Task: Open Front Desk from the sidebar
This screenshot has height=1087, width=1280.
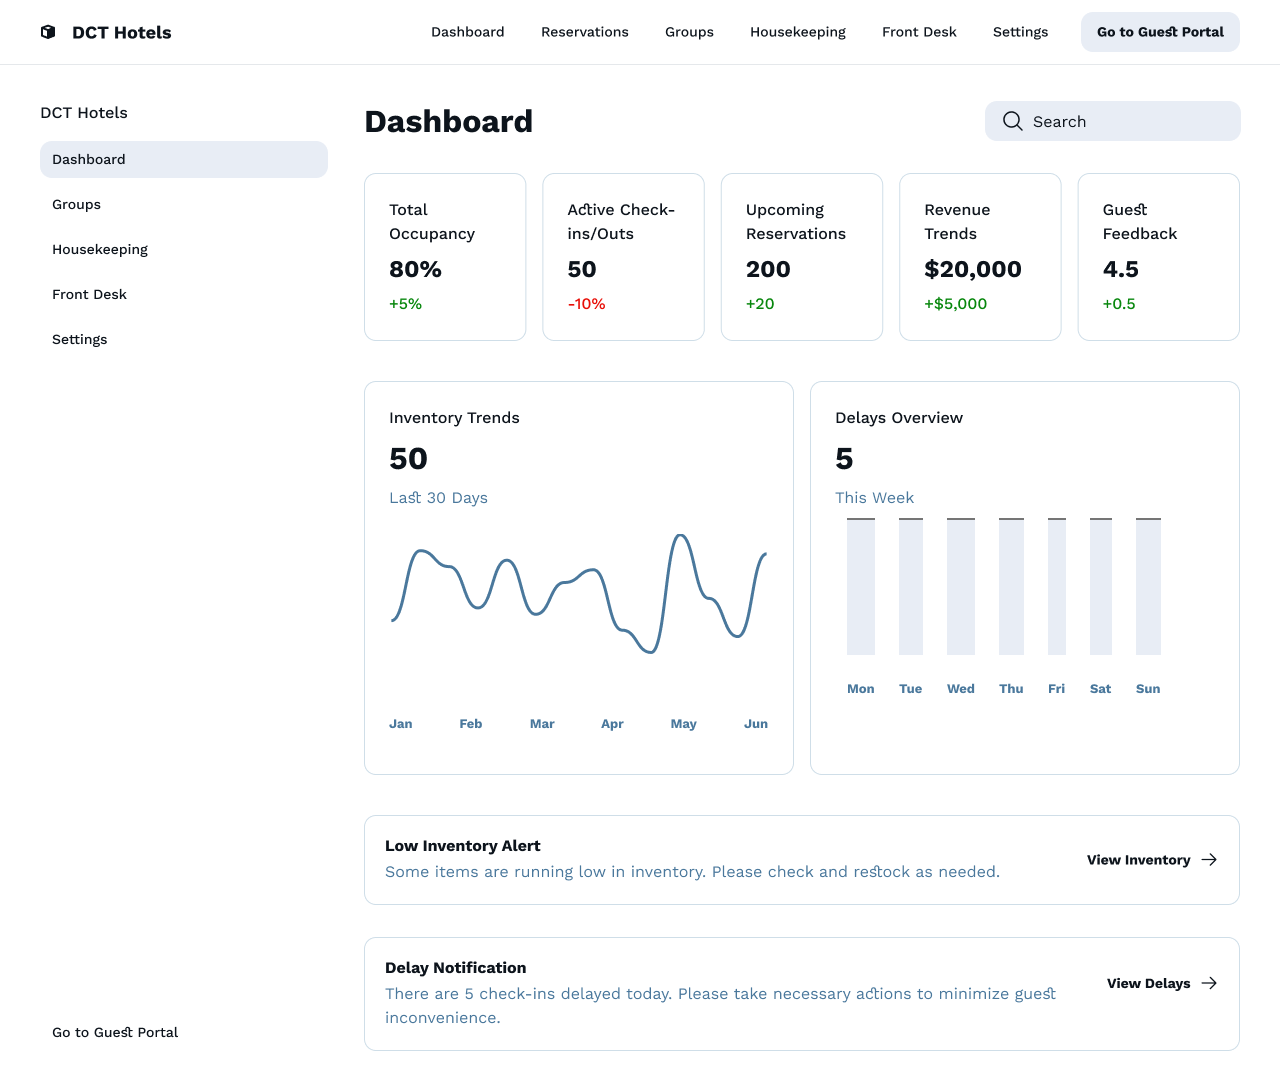Action: pyautogui.click(x=89, y=294)
